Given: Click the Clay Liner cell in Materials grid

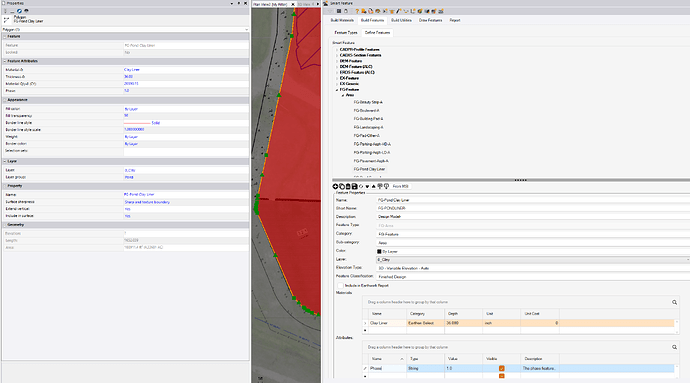Looking at the screenshot, I should tap(387, 323).
